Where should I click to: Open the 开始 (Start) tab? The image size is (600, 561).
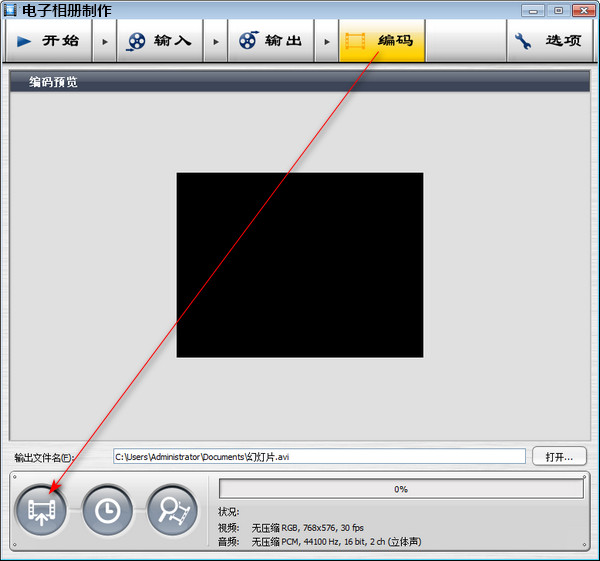click(48, 41)
